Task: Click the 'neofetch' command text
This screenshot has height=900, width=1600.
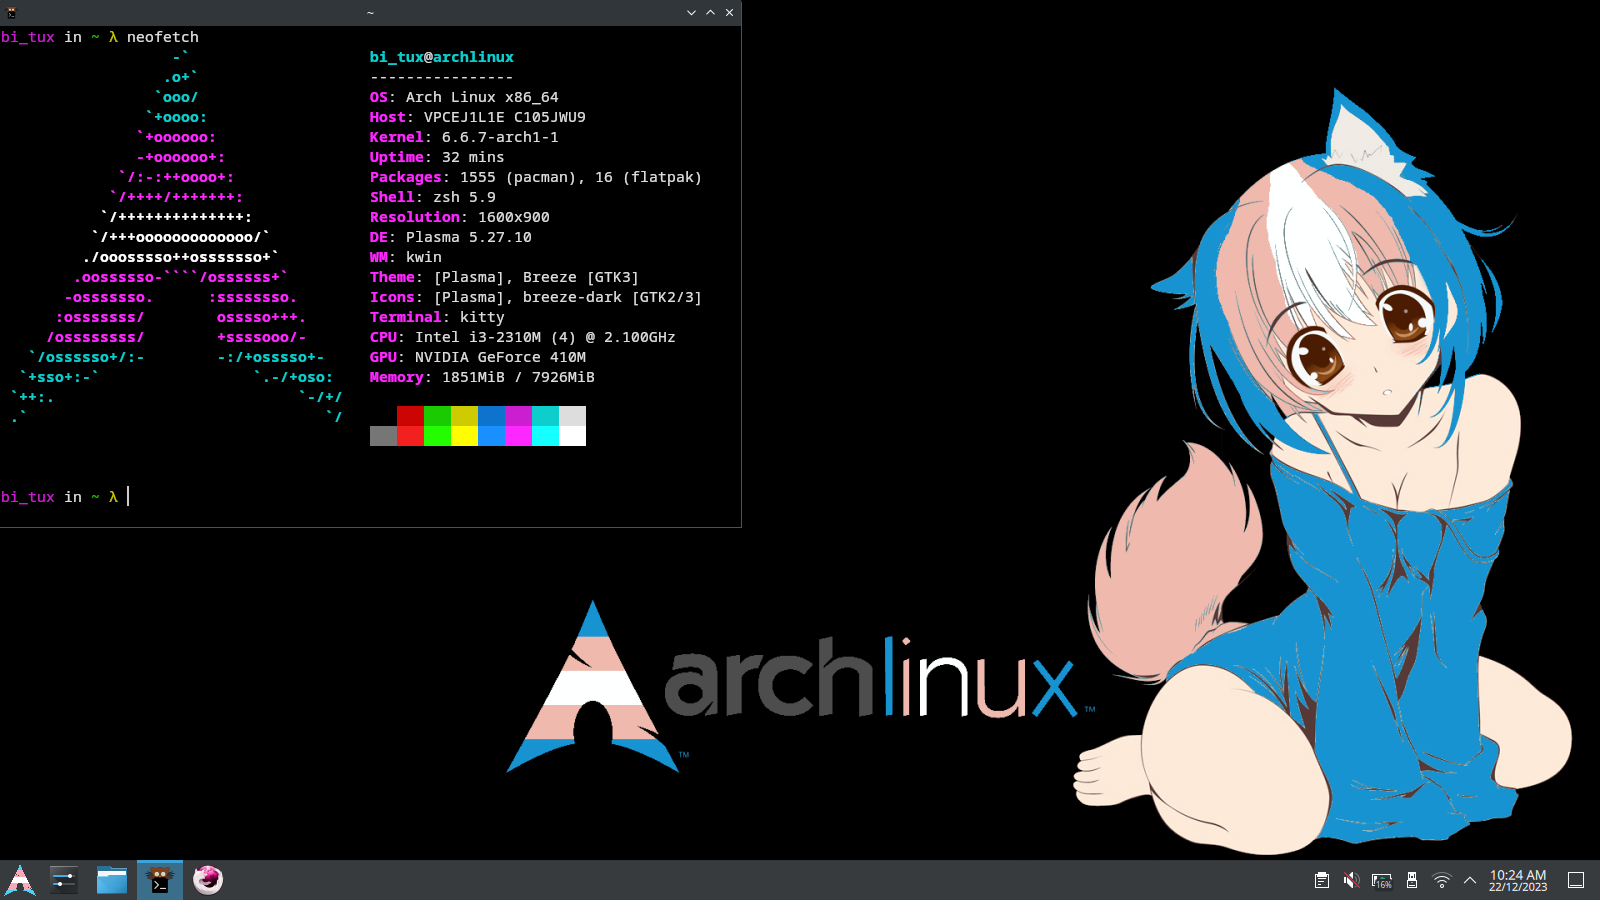Action: [x=162, y=37]
